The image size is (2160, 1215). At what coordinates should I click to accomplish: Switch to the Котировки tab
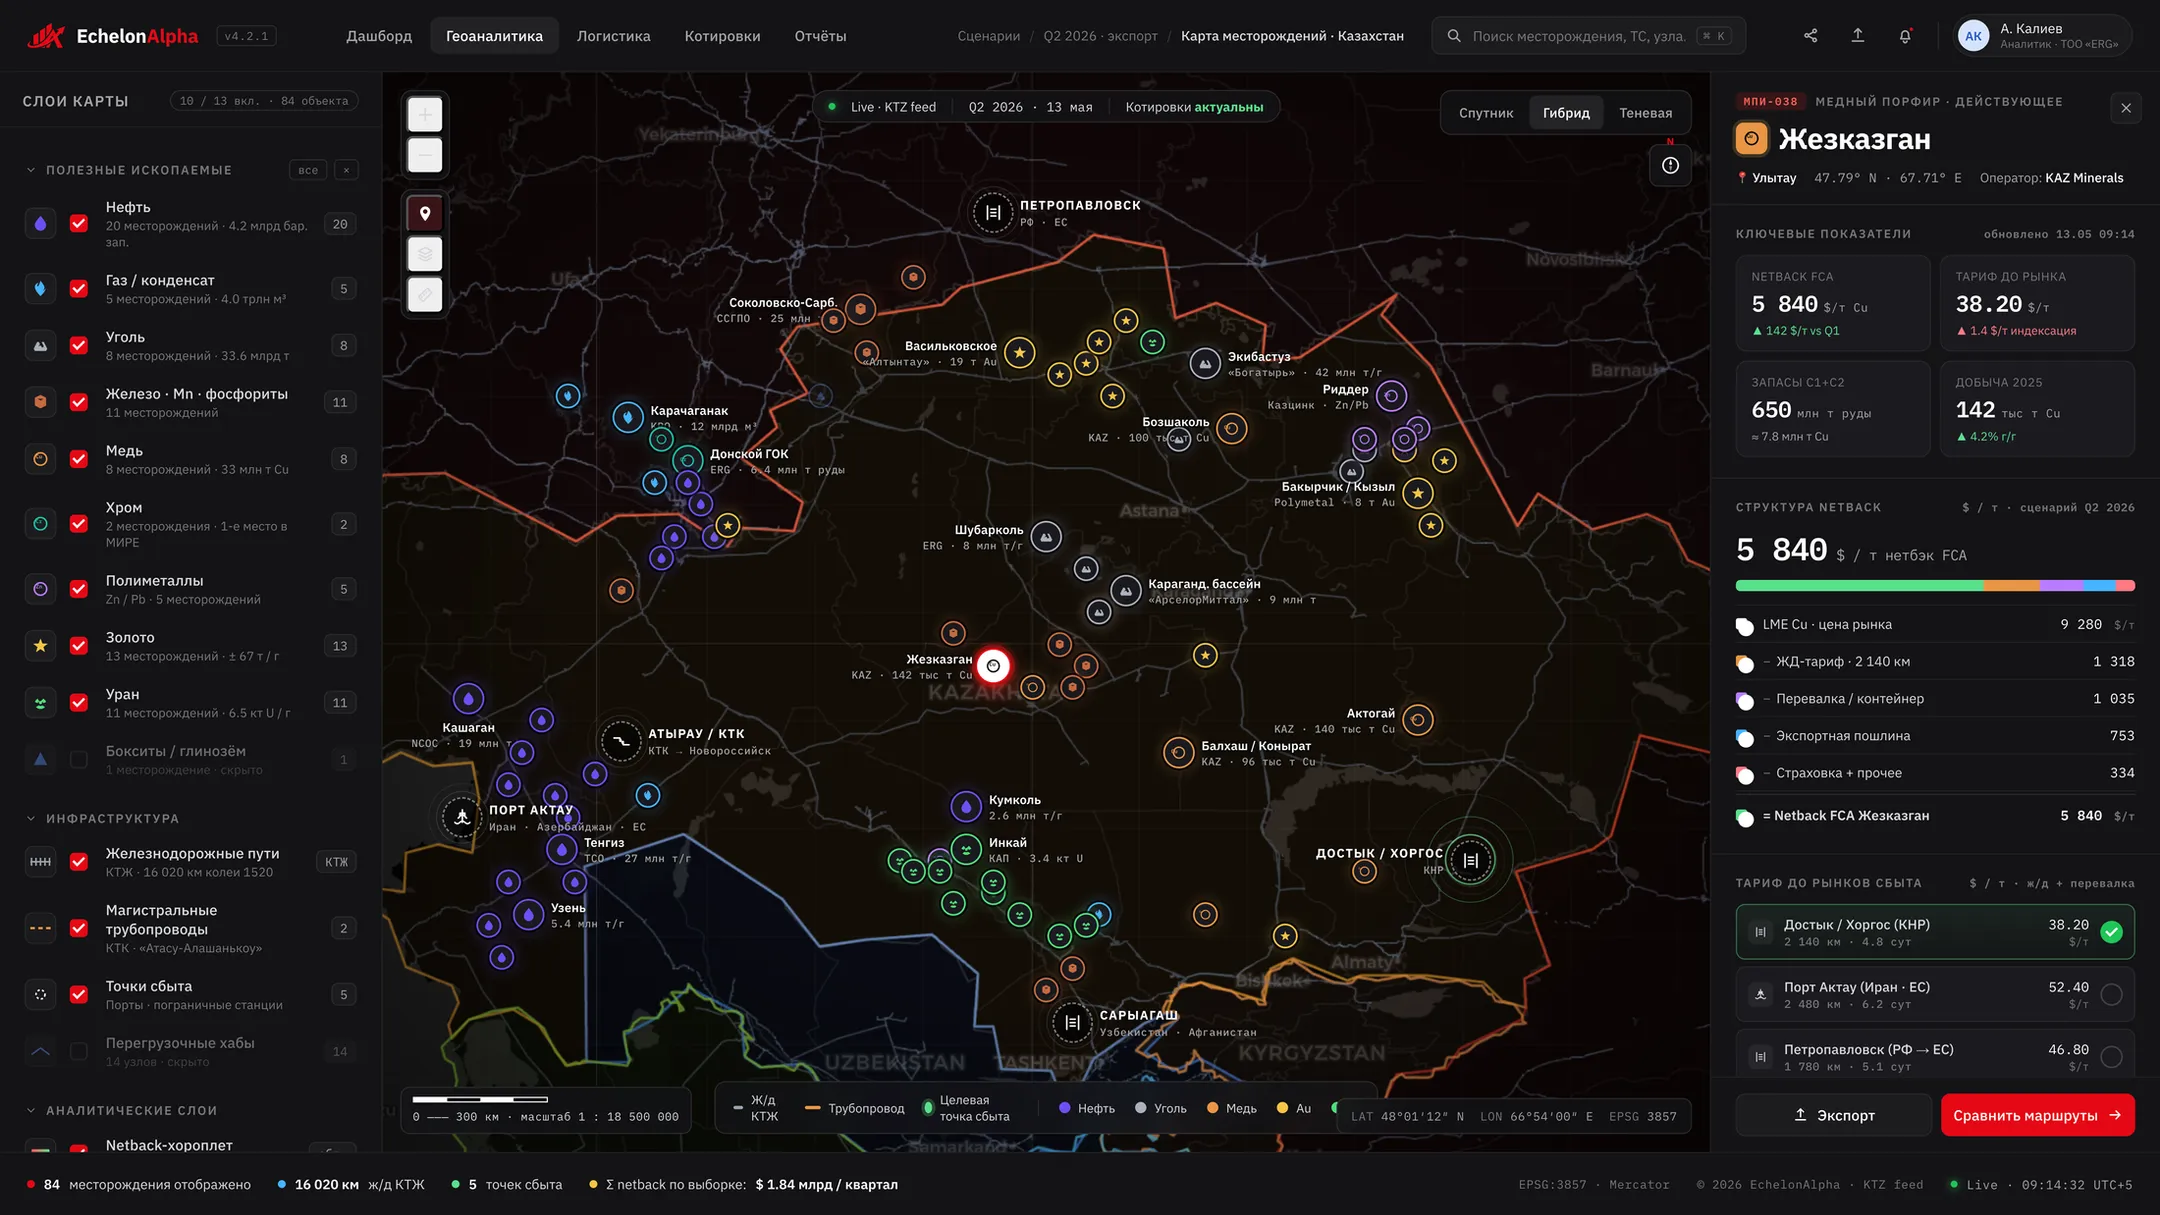point(722,36)
